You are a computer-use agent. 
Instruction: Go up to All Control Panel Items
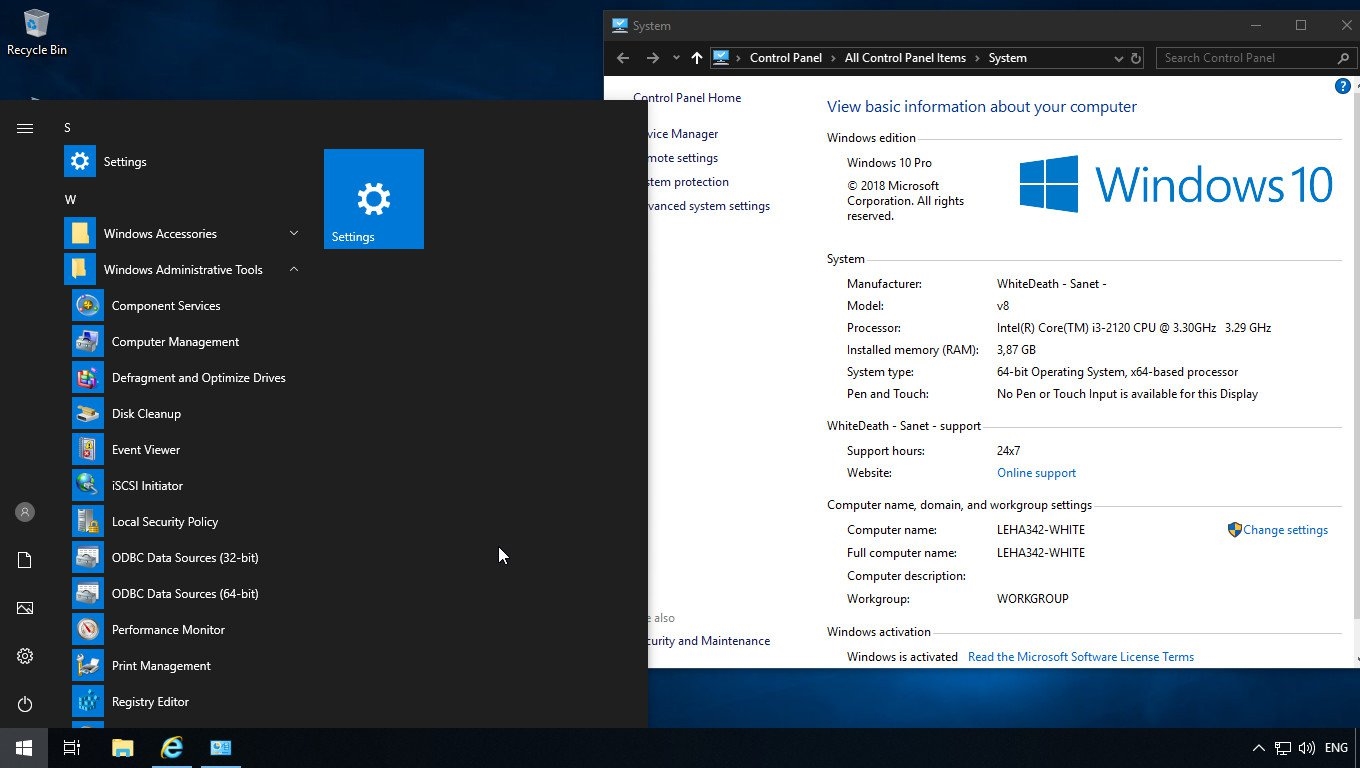click(x=697, y=58)
